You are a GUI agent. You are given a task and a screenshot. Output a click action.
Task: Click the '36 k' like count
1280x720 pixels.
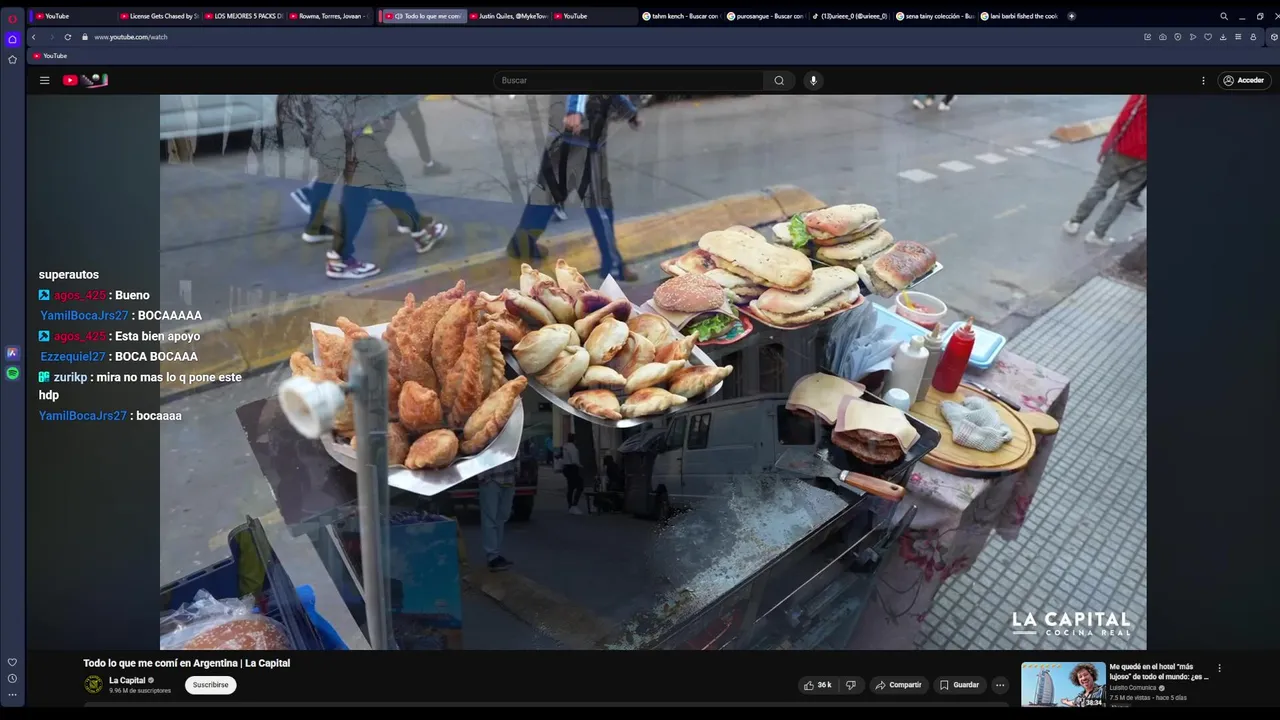(824, 685)
